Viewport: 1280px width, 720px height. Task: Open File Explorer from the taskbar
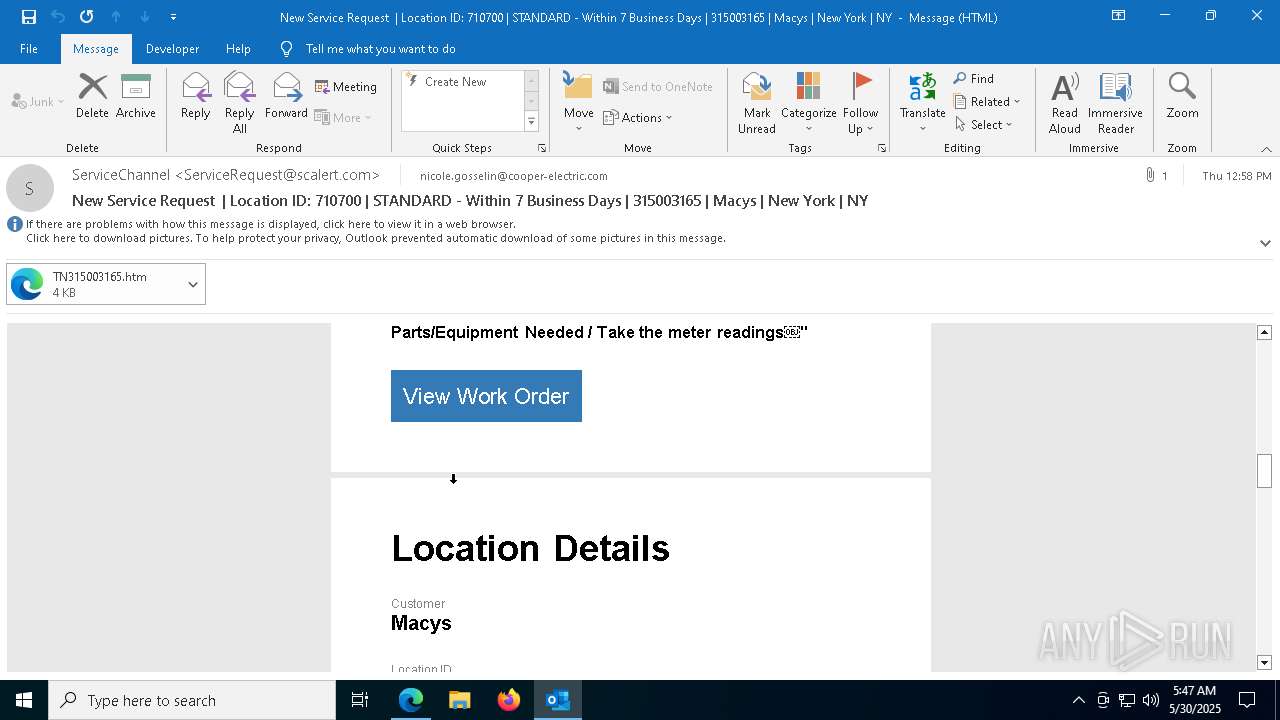click(460, 700)
